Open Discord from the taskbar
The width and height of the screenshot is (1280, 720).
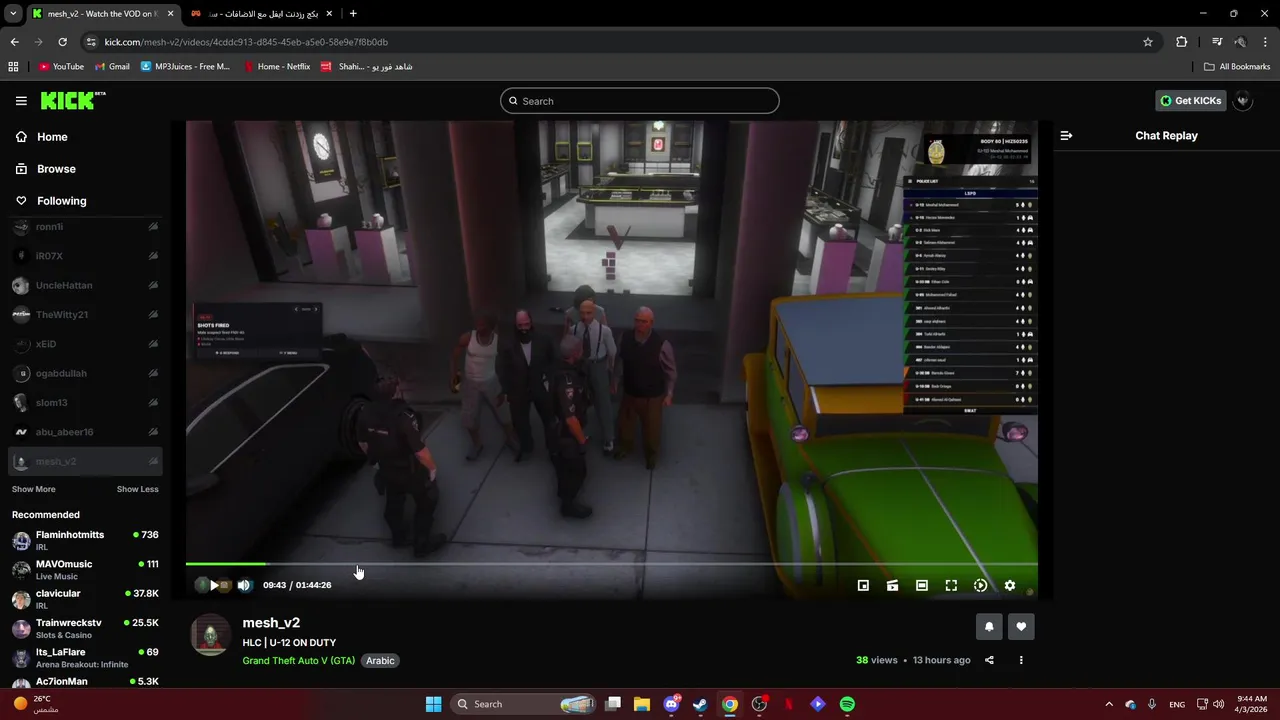671,704
